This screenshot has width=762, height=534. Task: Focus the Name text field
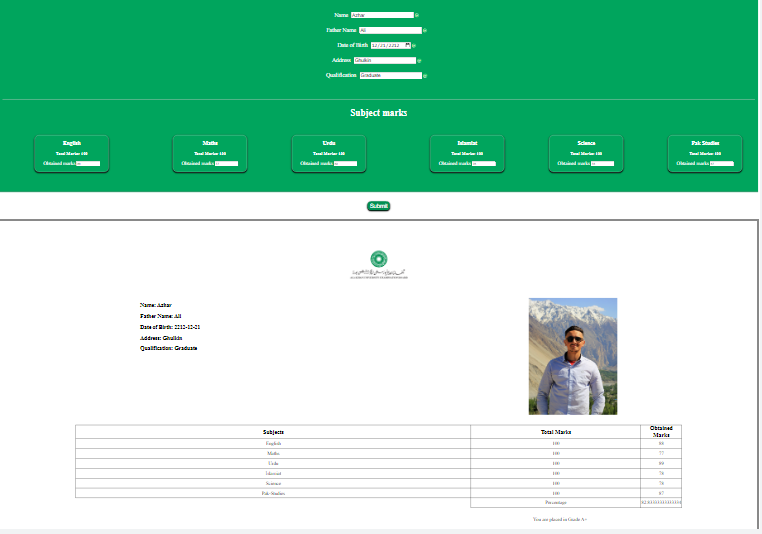click(382, 15)
